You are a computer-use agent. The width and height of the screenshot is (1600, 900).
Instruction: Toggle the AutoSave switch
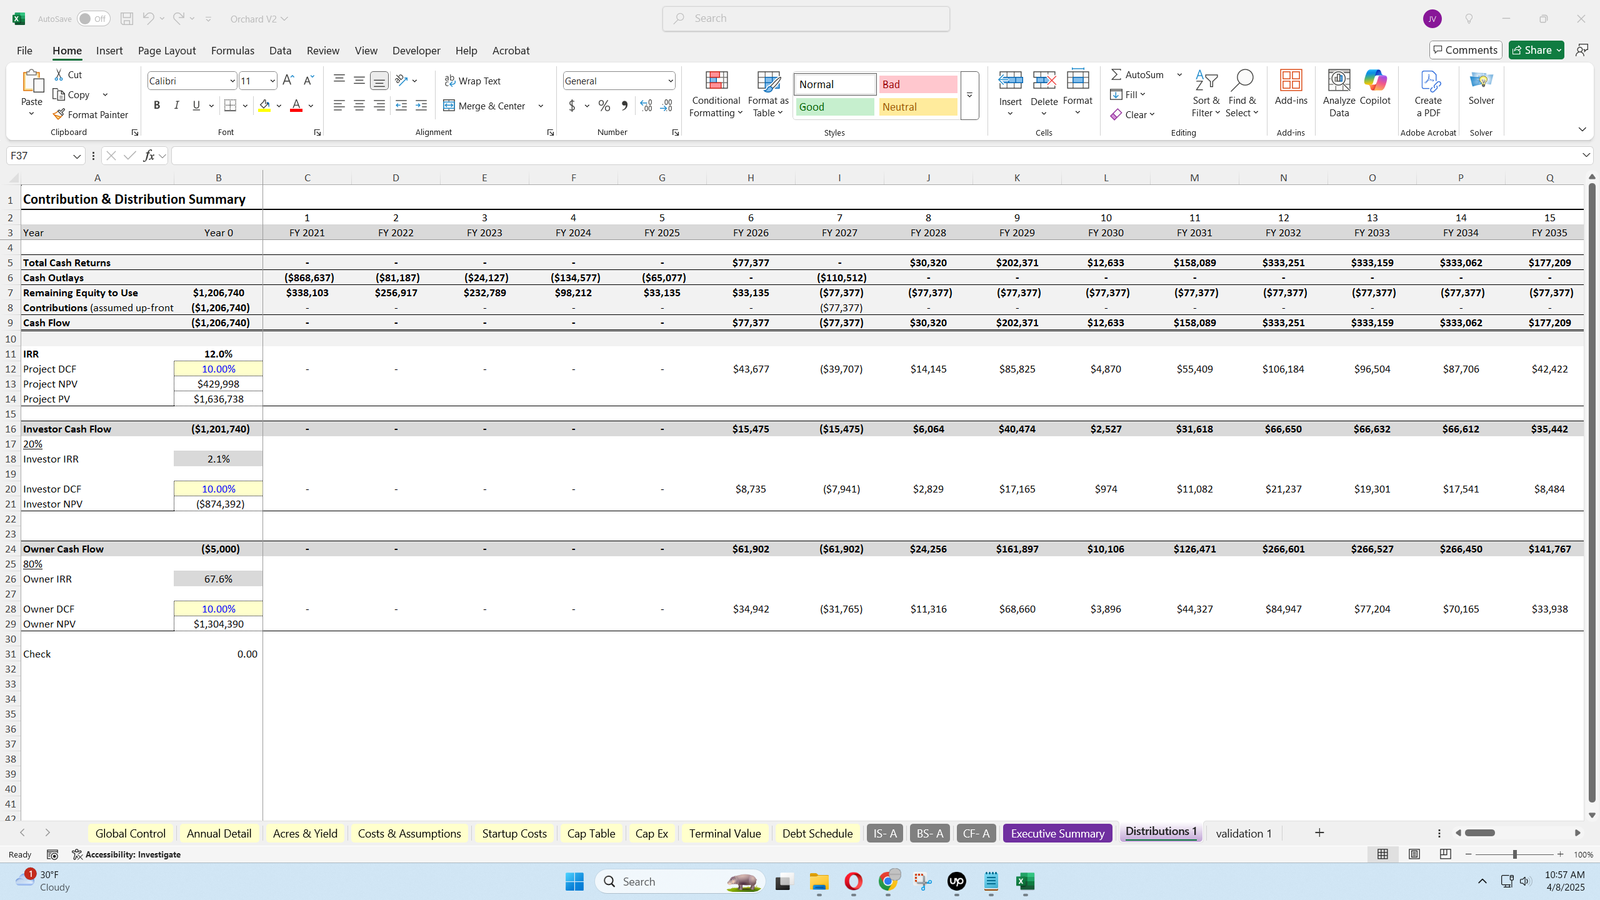coord(93,19)
